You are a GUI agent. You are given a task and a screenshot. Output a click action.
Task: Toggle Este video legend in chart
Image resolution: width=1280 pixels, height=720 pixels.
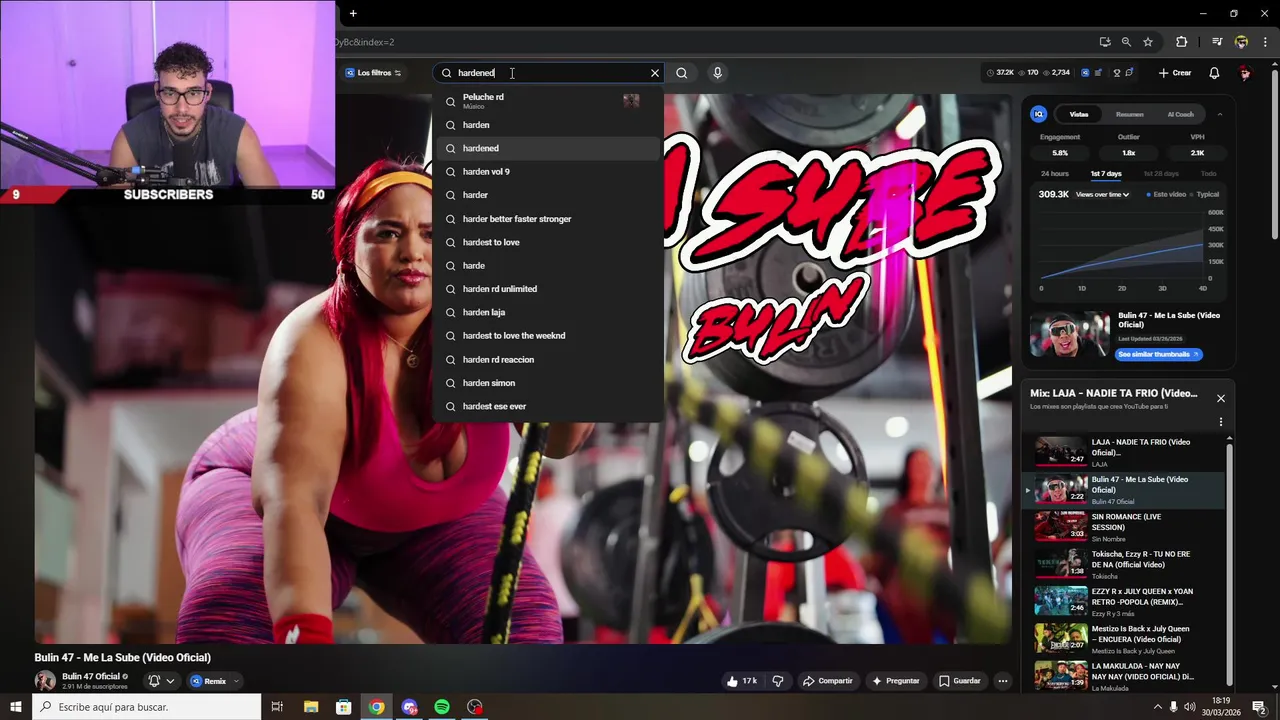(x=1165, y=194)
